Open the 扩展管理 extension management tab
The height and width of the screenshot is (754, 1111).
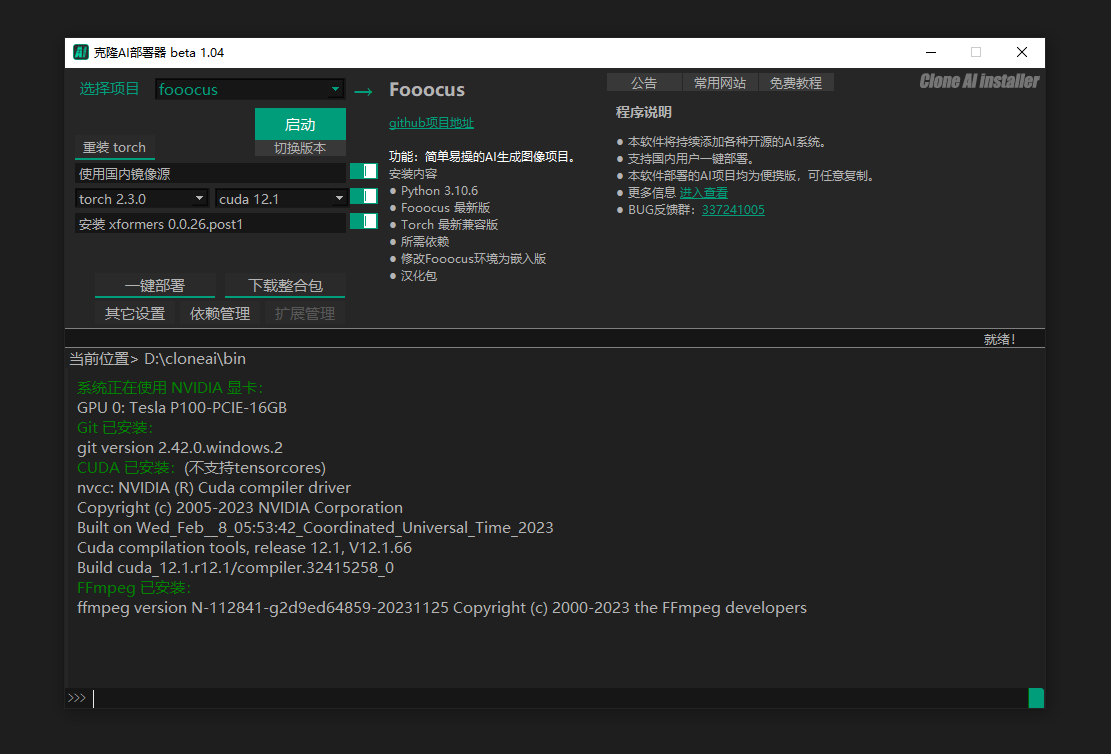coord(305,313)
